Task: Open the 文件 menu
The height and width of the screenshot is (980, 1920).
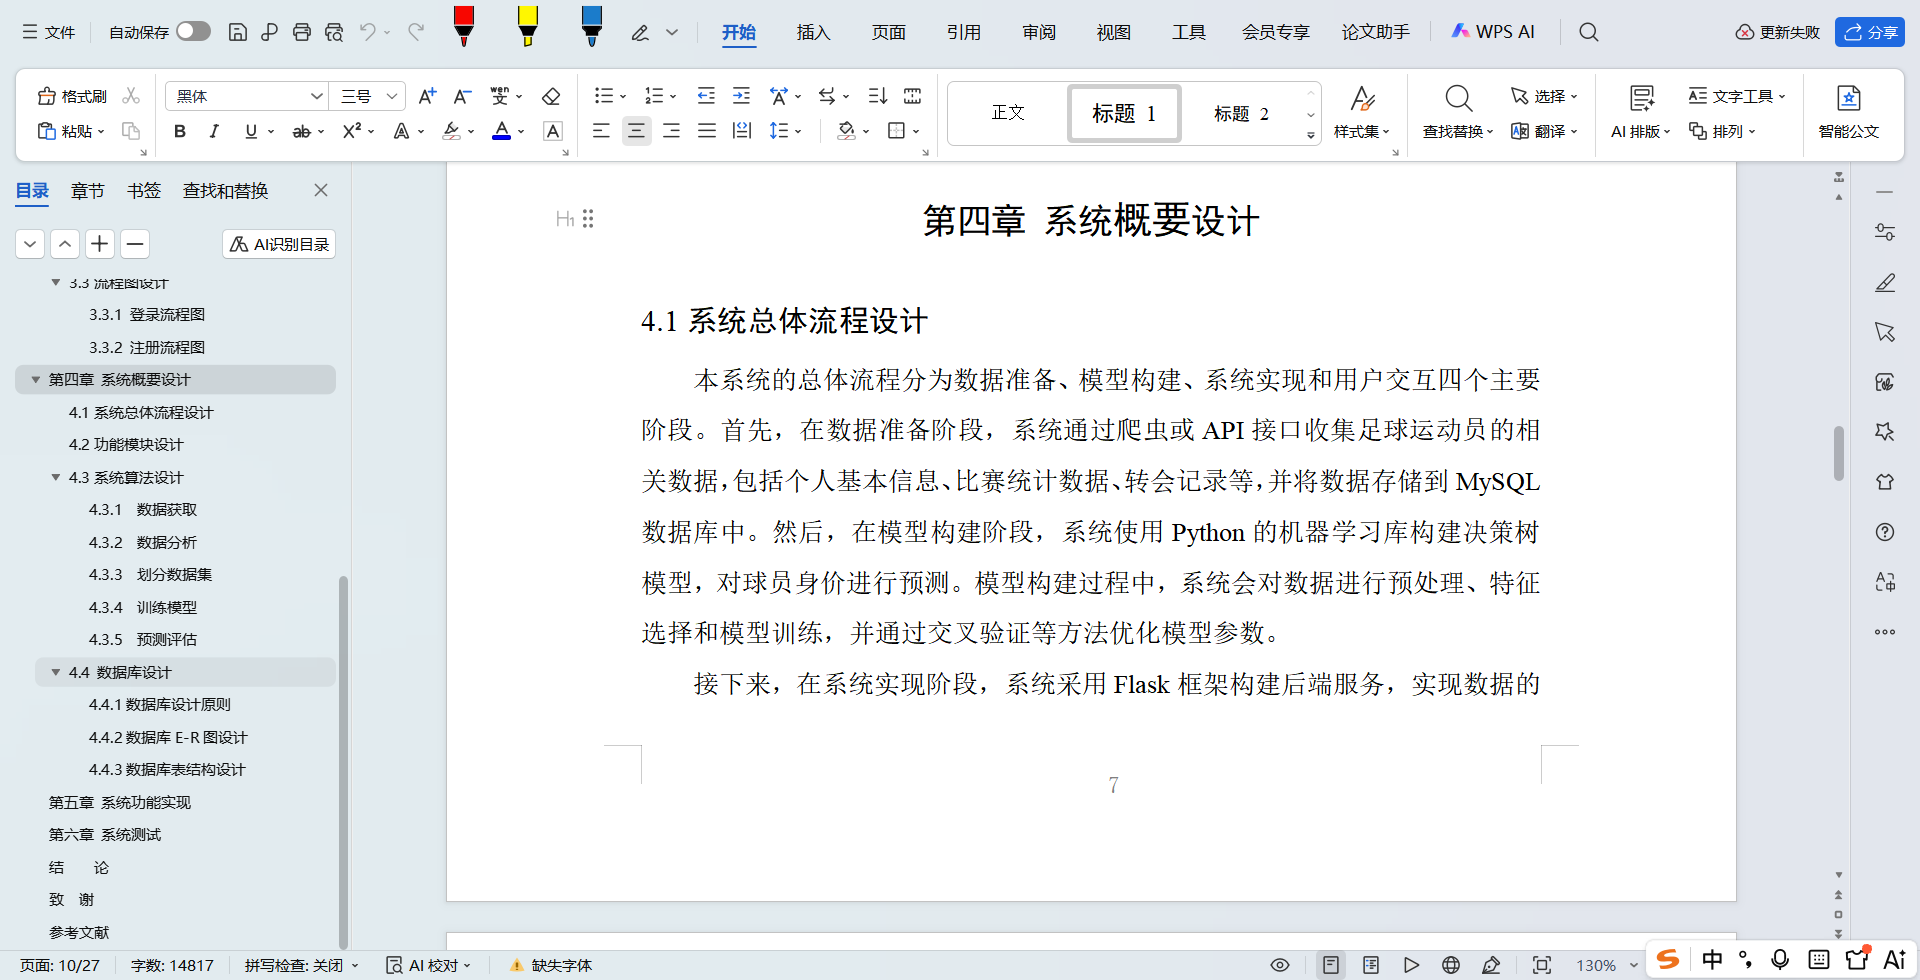Action: click(x=49, y=32)
